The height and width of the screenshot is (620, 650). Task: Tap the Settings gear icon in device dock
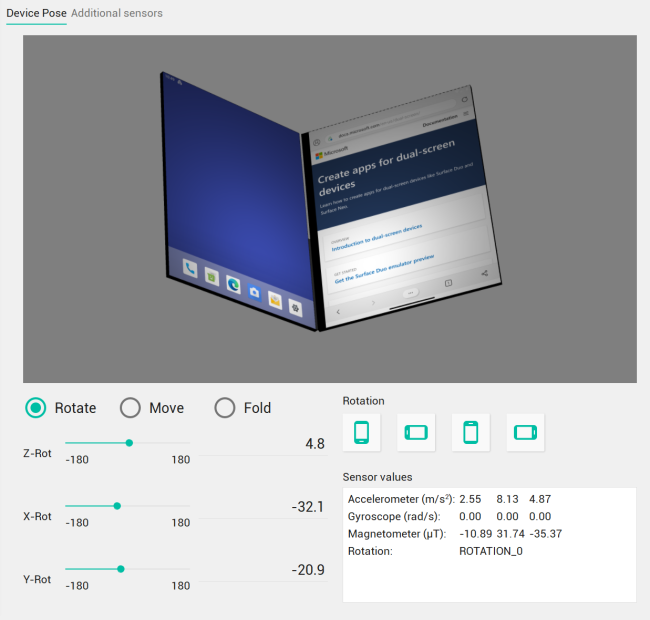(295, 308)
